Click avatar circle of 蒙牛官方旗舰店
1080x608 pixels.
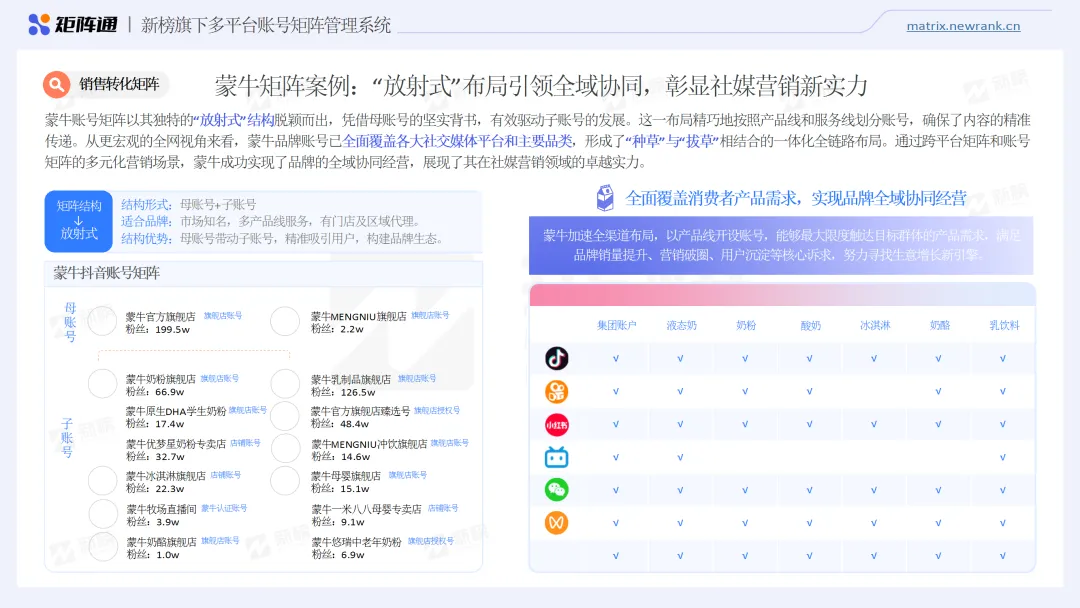[x=102, y=321]
